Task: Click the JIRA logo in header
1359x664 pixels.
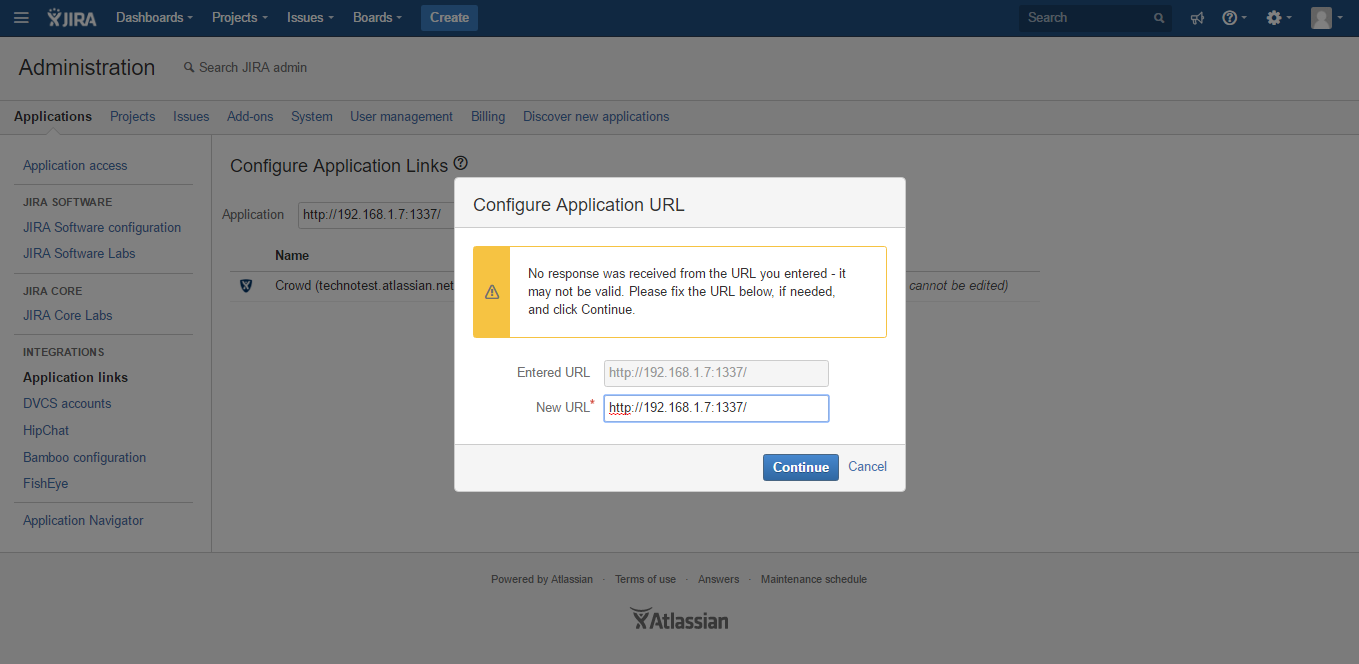Action: tap(73, 18)
